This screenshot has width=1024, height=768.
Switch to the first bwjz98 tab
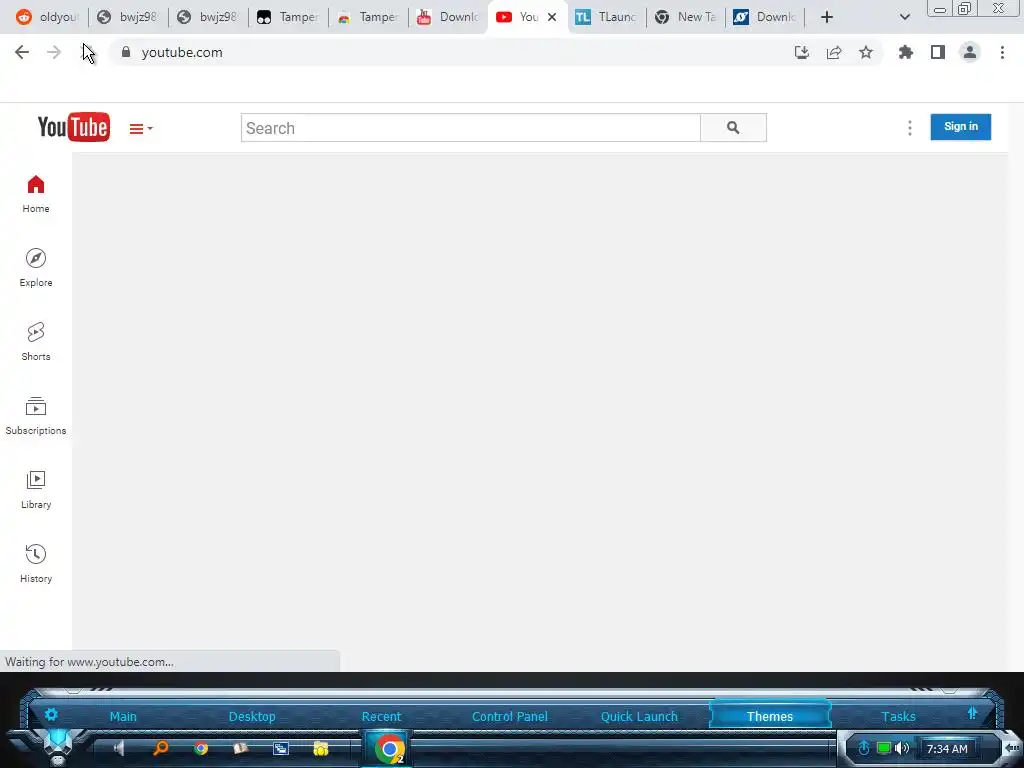point(127,17)
